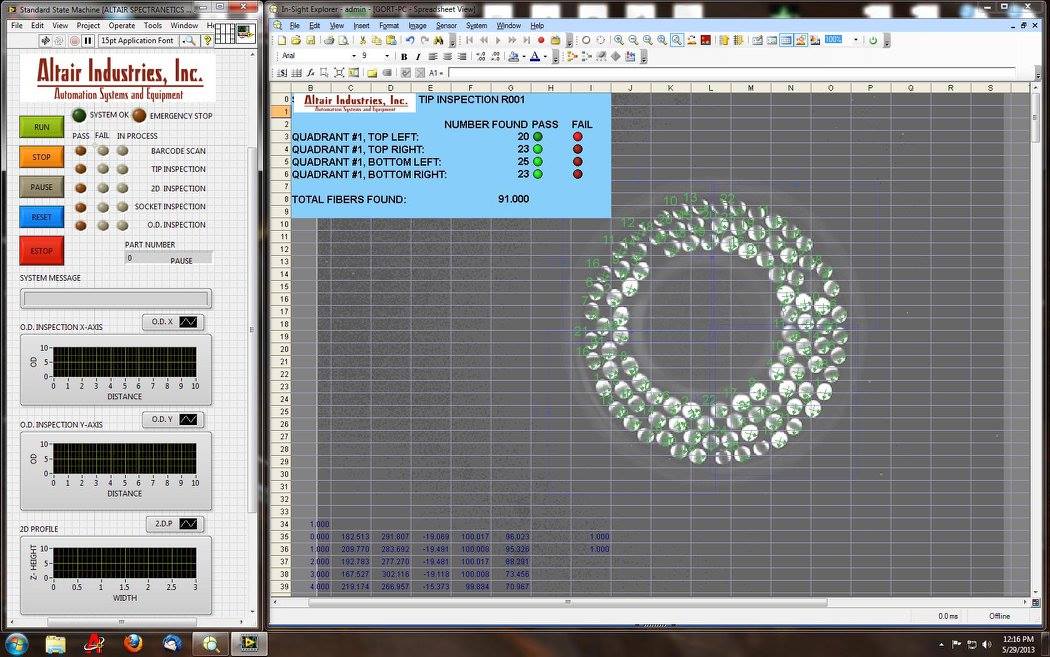Click the Find binoculars icon

tap(438, 40)
